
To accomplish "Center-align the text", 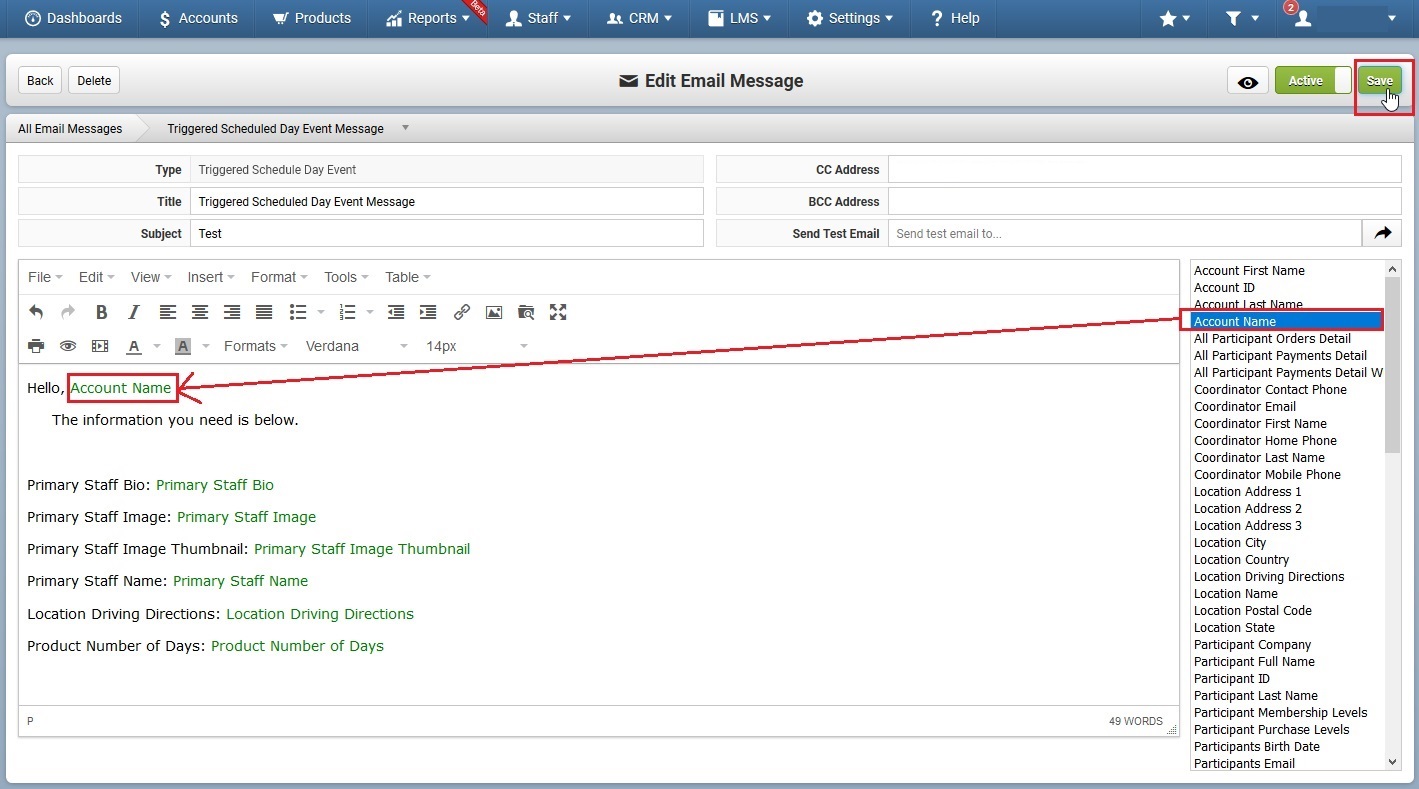I will coord(200,312).
